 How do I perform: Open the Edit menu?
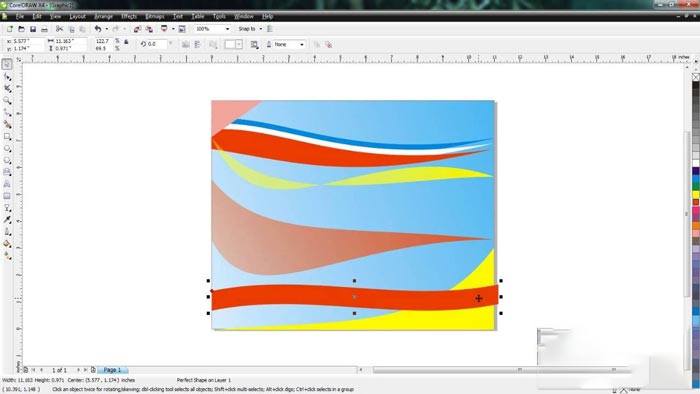(x=37, y=17)
